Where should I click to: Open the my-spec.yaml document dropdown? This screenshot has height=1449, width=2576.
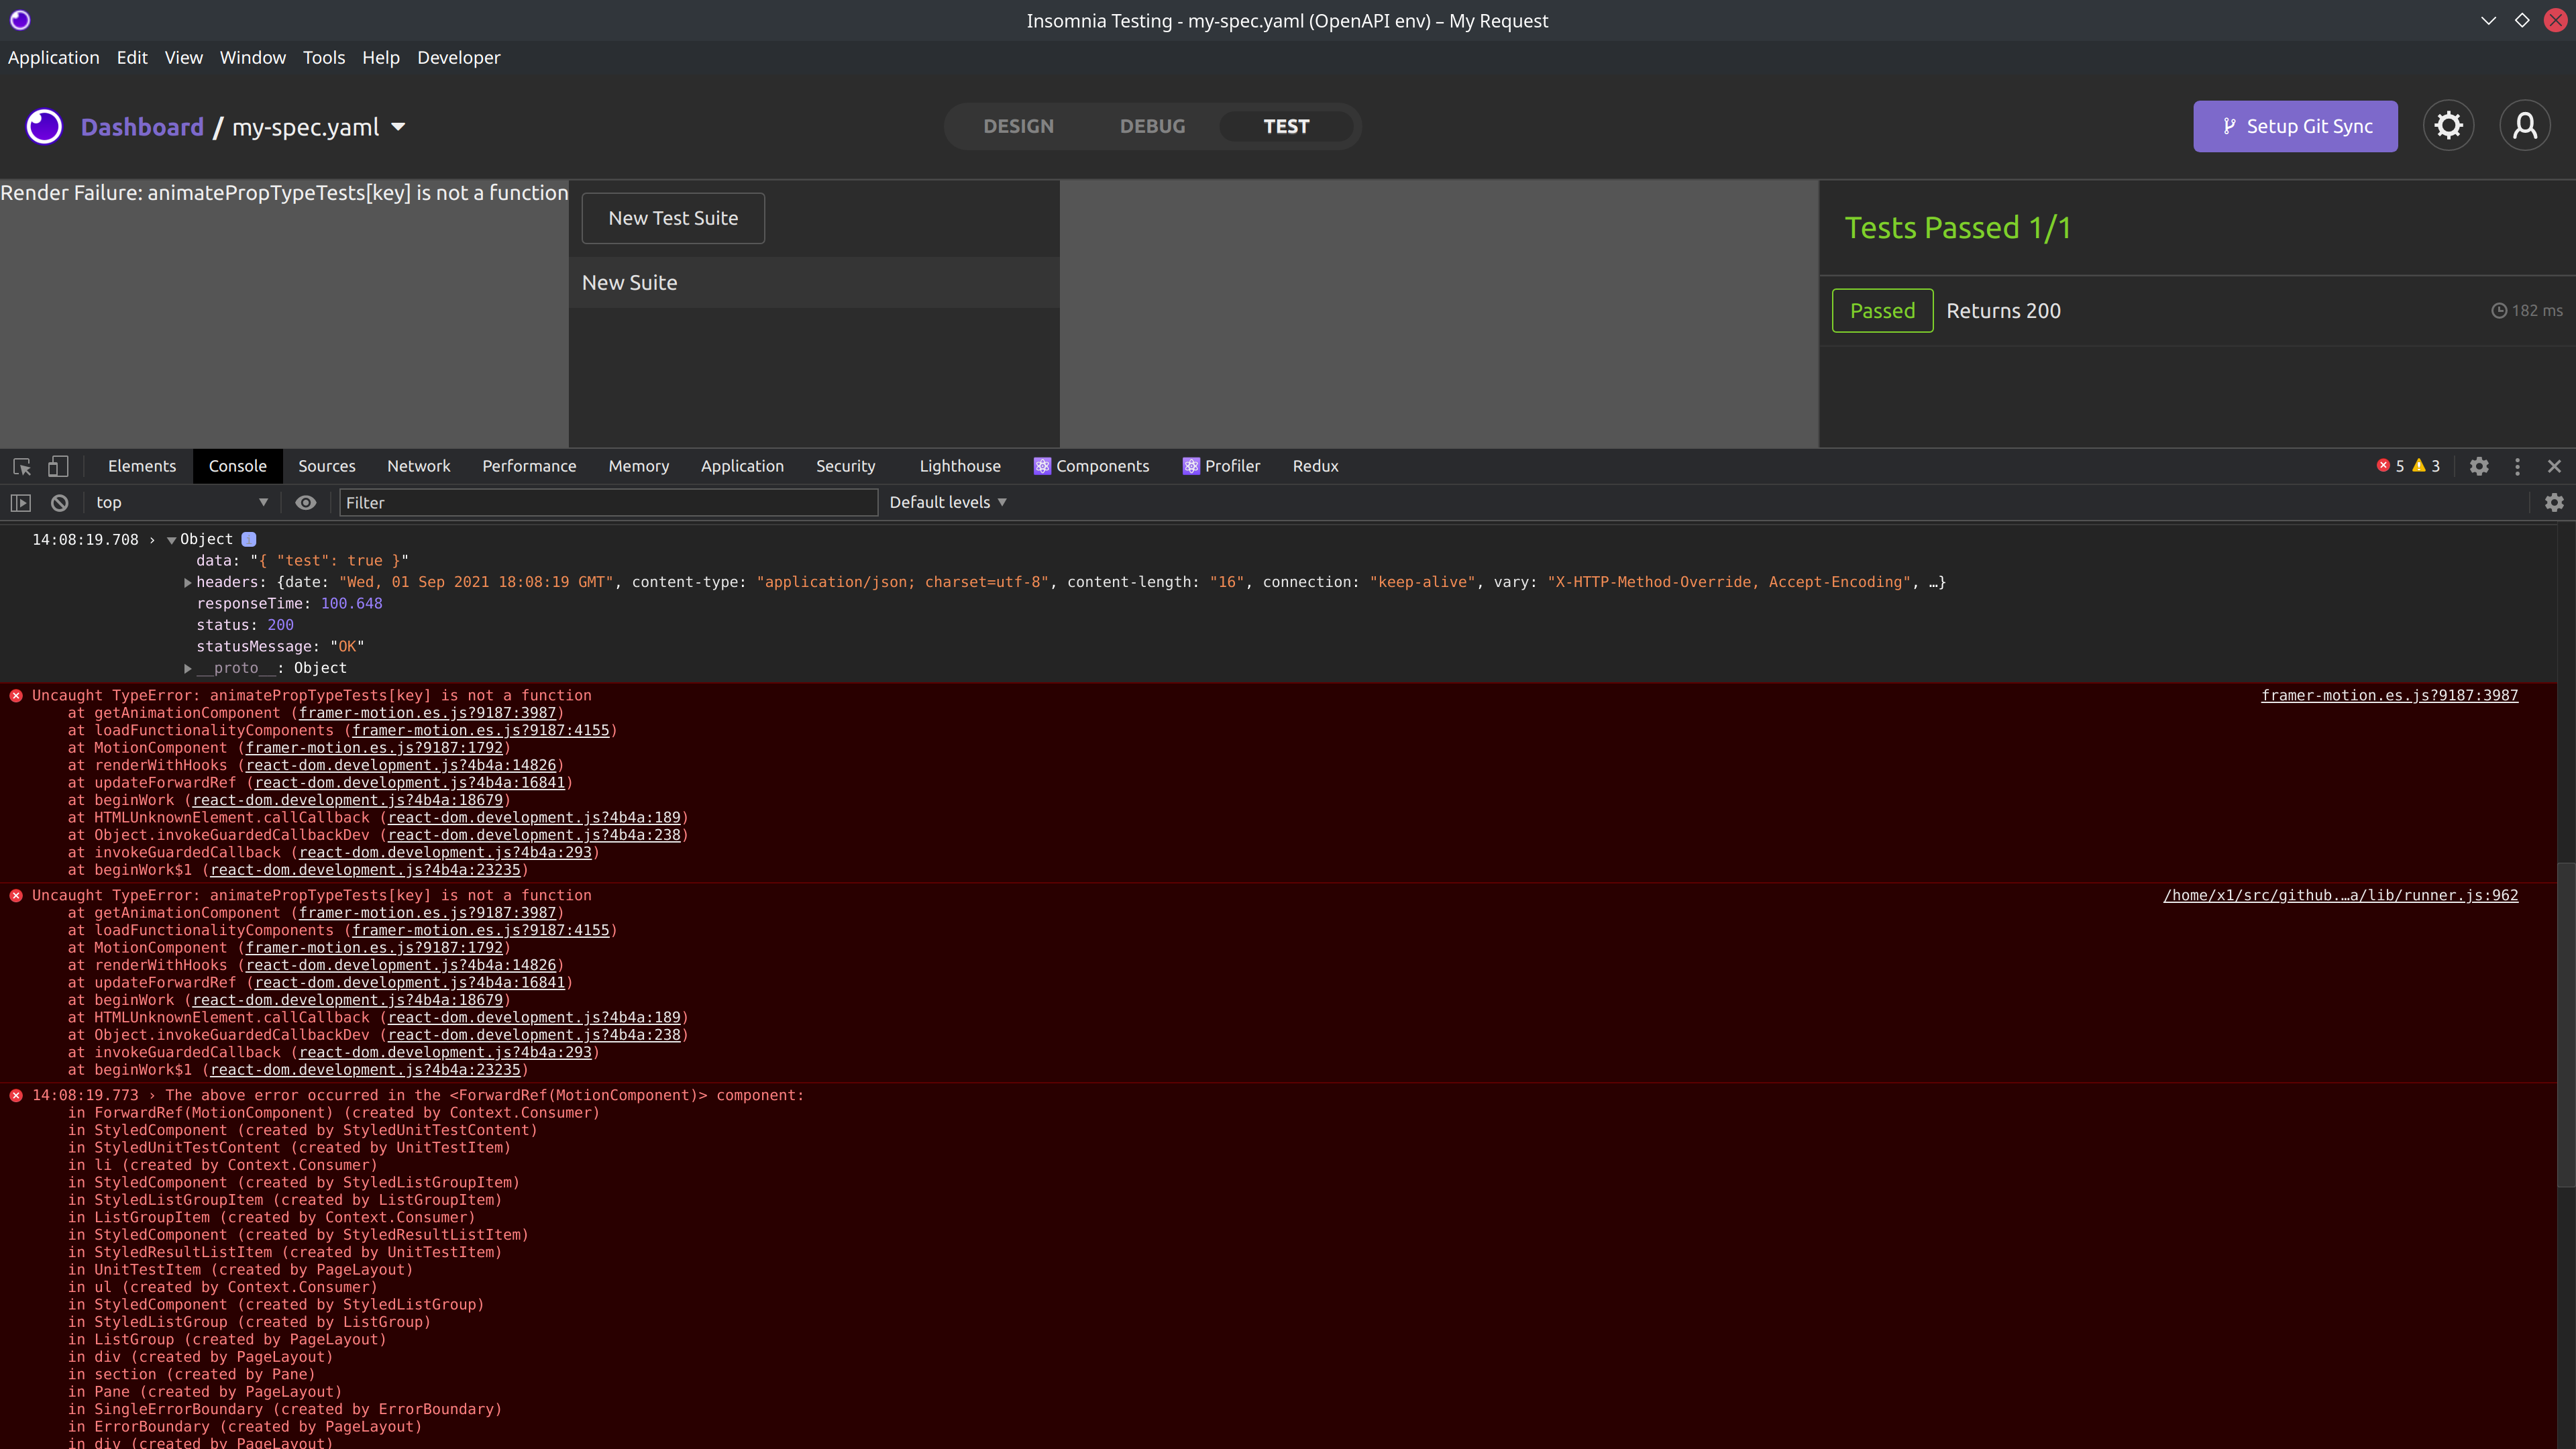(x=398, y=127)
